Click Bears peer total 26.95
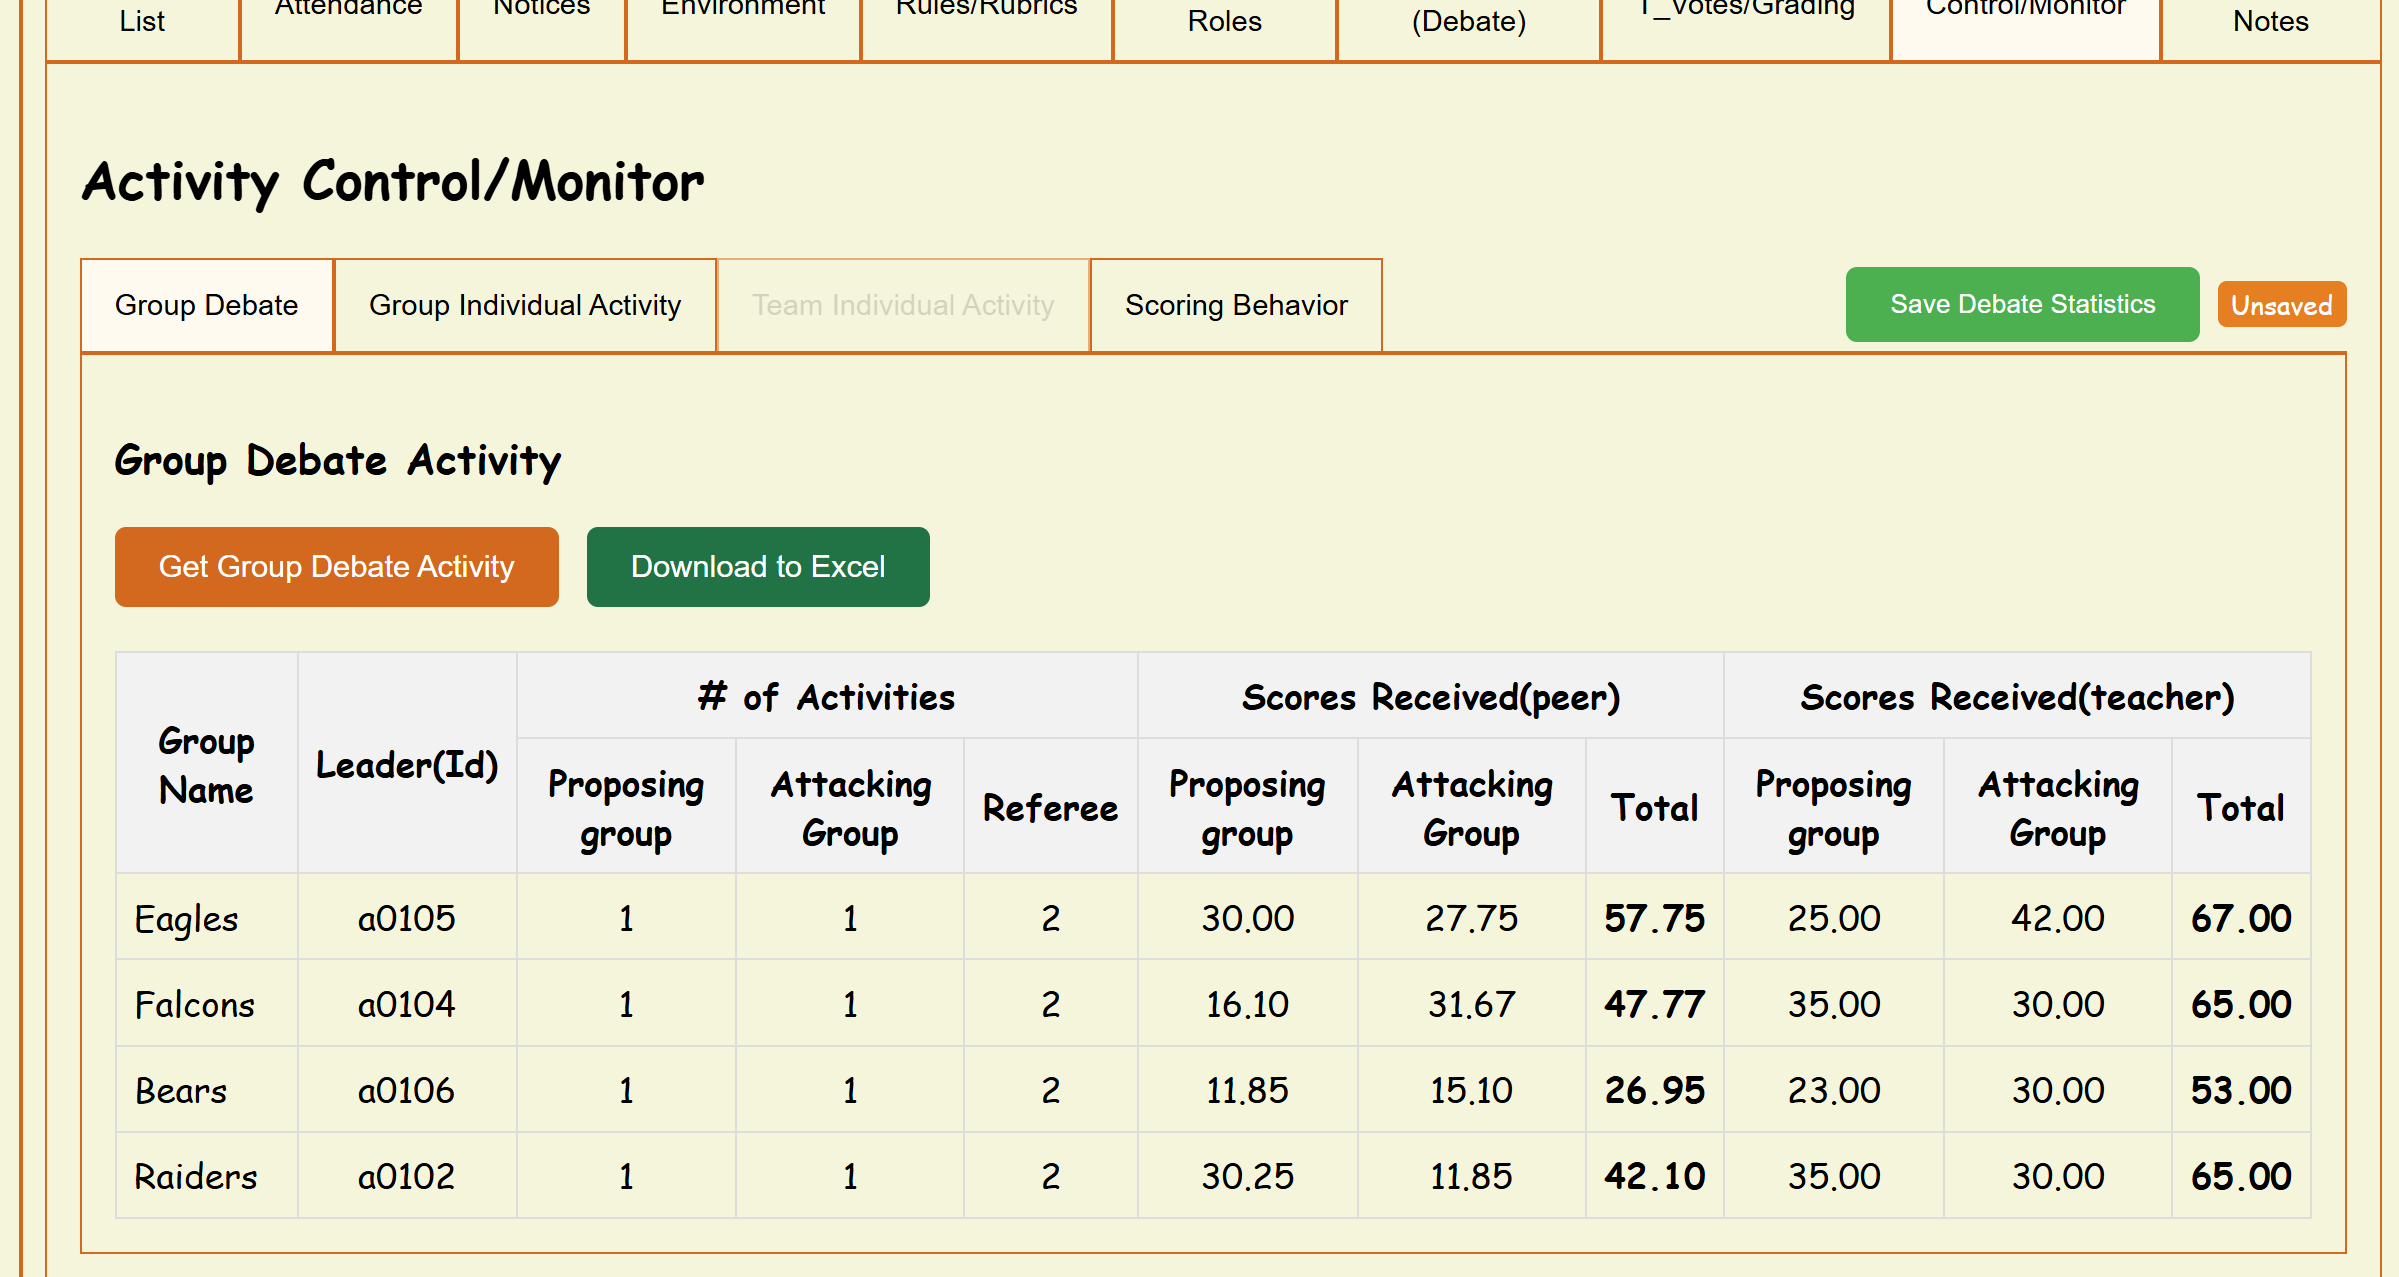 (1654, 1091)
